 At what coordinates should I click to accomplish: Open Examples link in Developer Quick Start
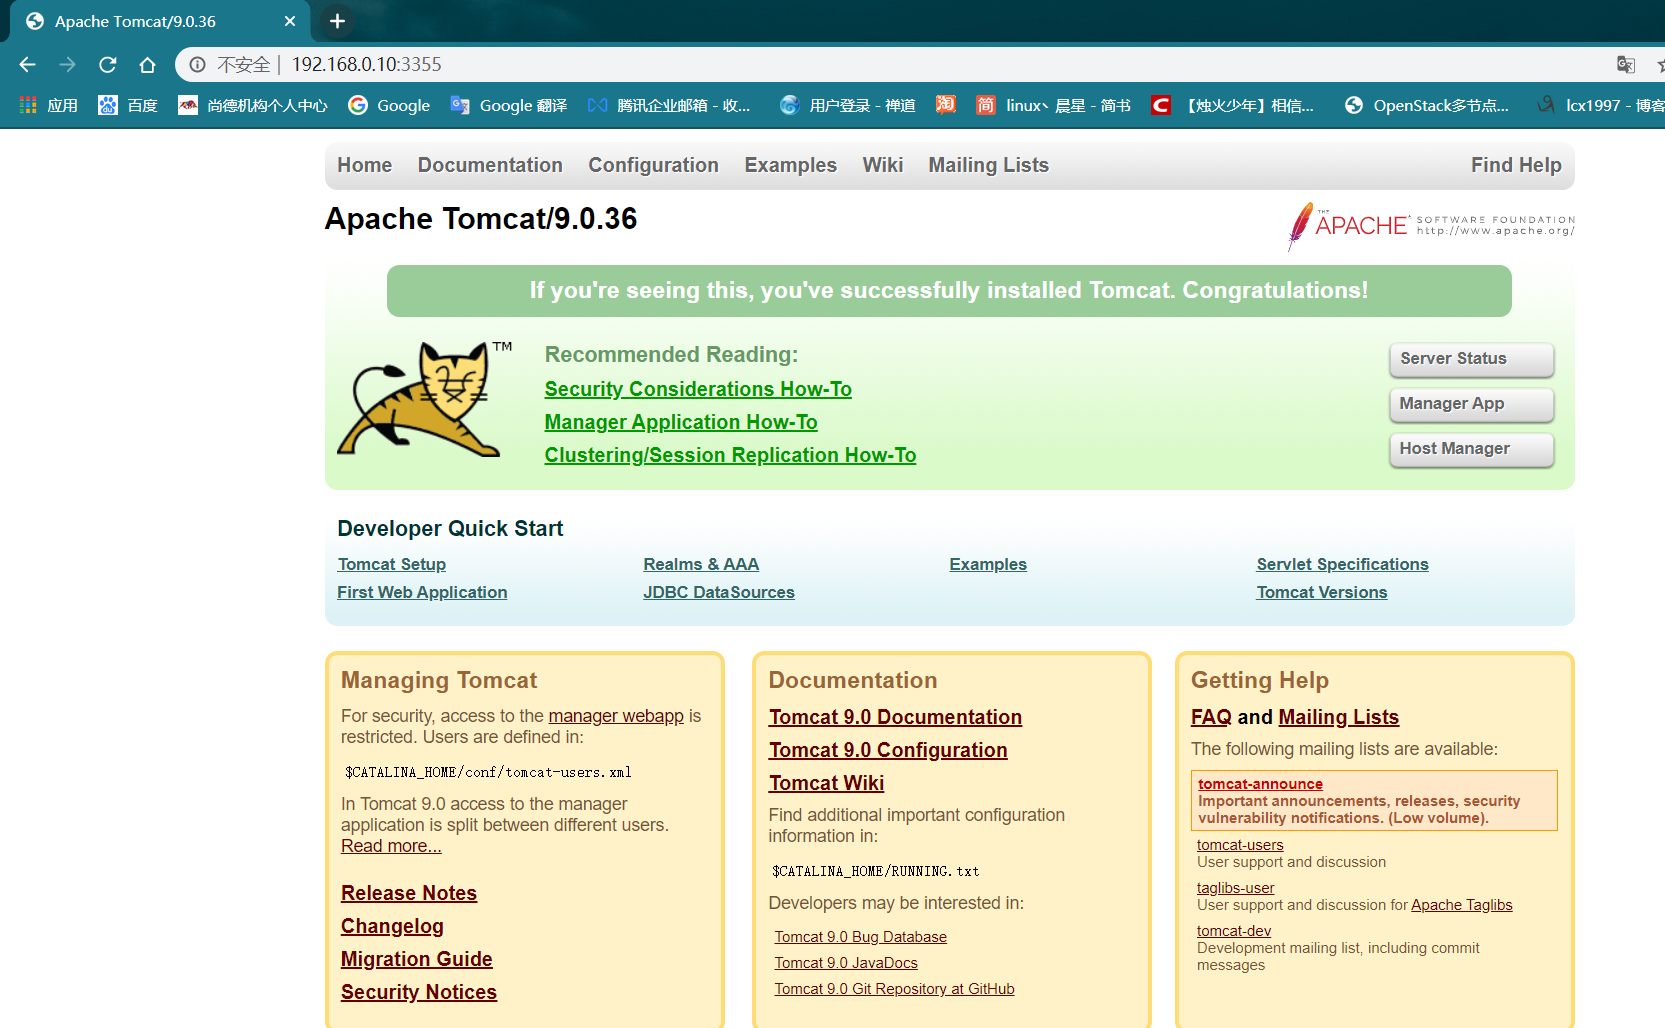988,564
